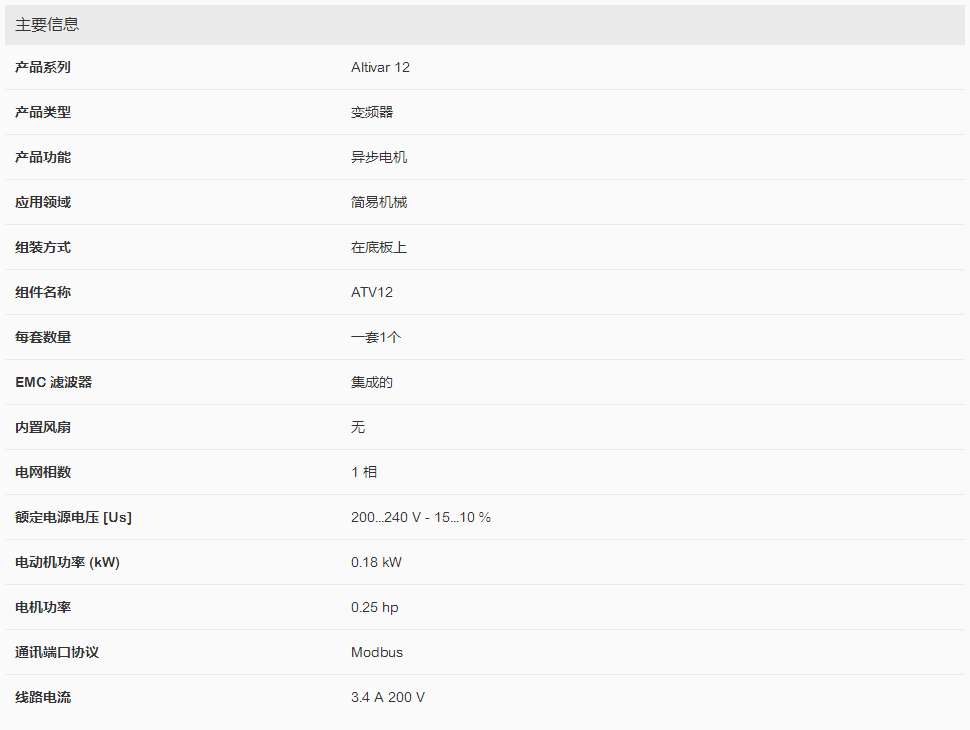Viewport: 970px width, 730px height.
Task: Click the 200...240 V - 15...10 % value
Action: pos(421,517)
